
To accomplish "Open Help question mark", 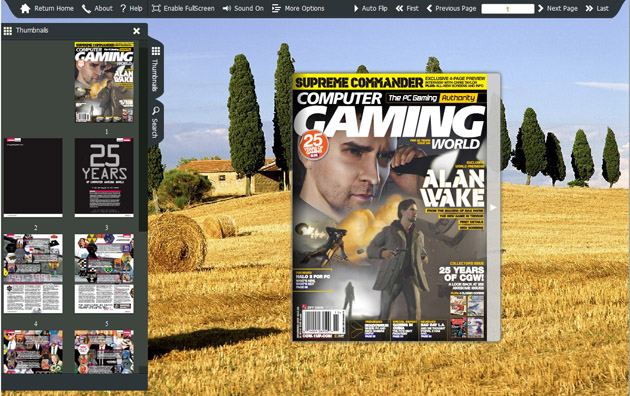I will coord(123,8).
